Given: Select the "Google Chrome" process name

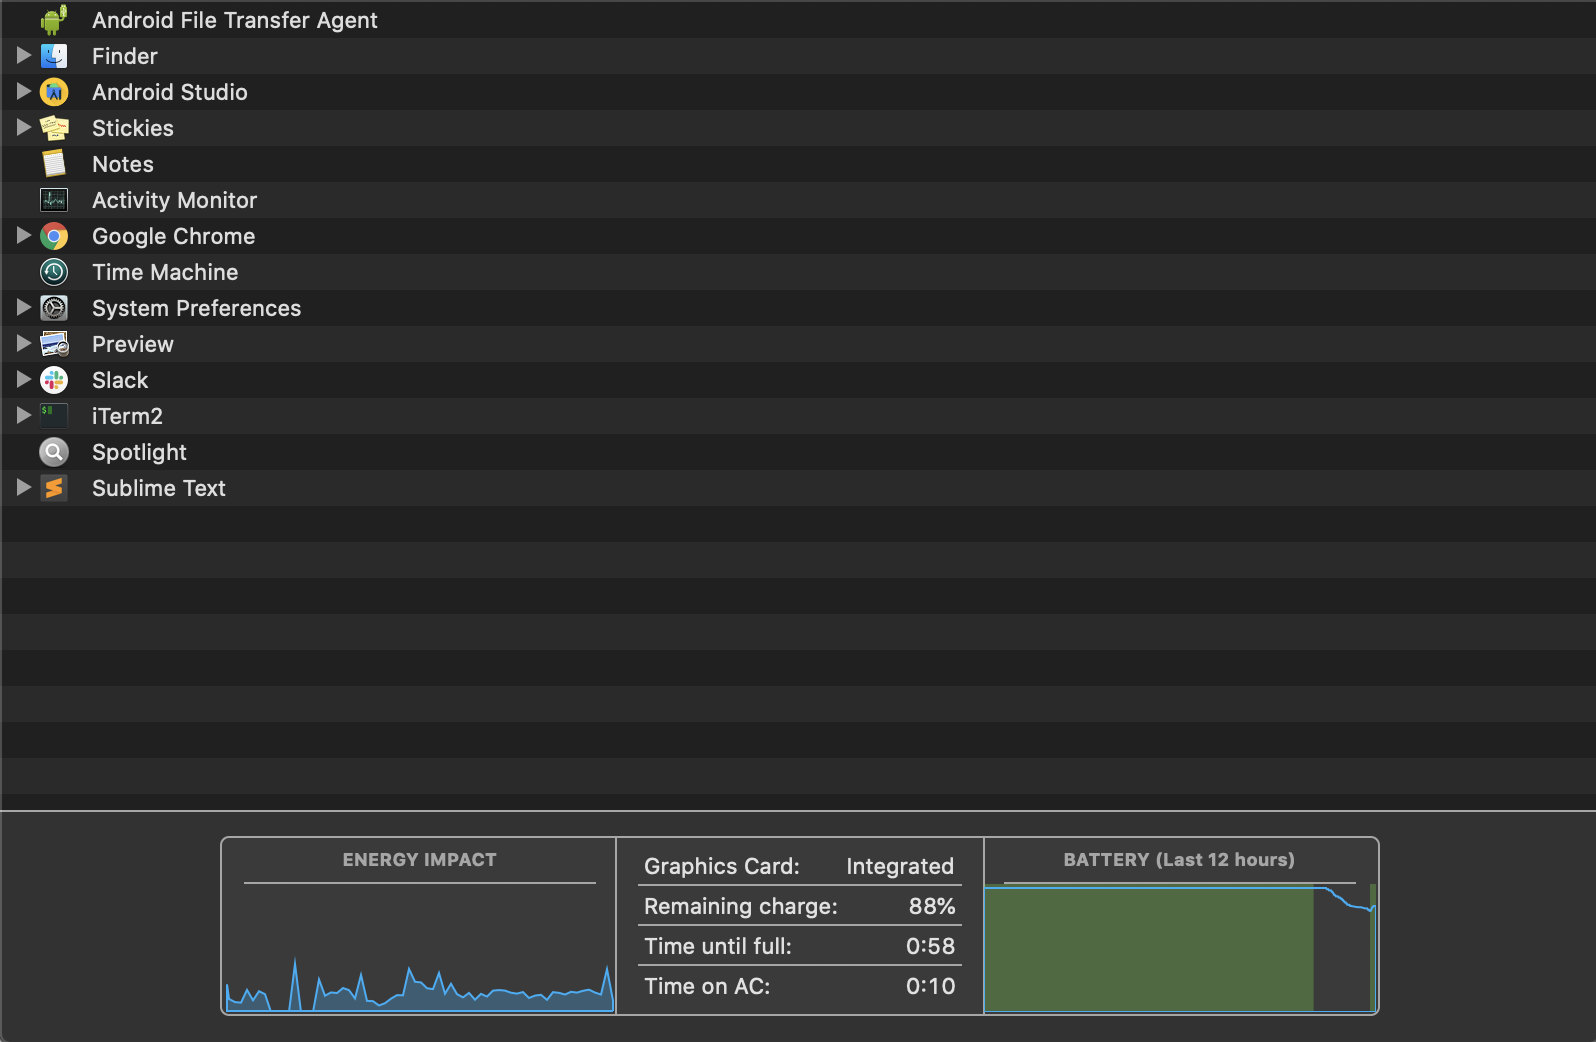Looking at the screenshot, I should tap(174, 236).
